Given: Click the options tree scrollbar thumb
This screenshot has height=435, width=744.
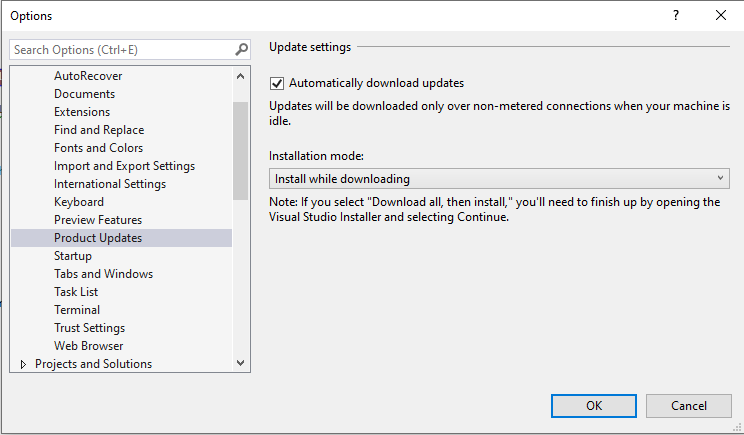Looking at the screenshot, I should [x=241, y=151].
